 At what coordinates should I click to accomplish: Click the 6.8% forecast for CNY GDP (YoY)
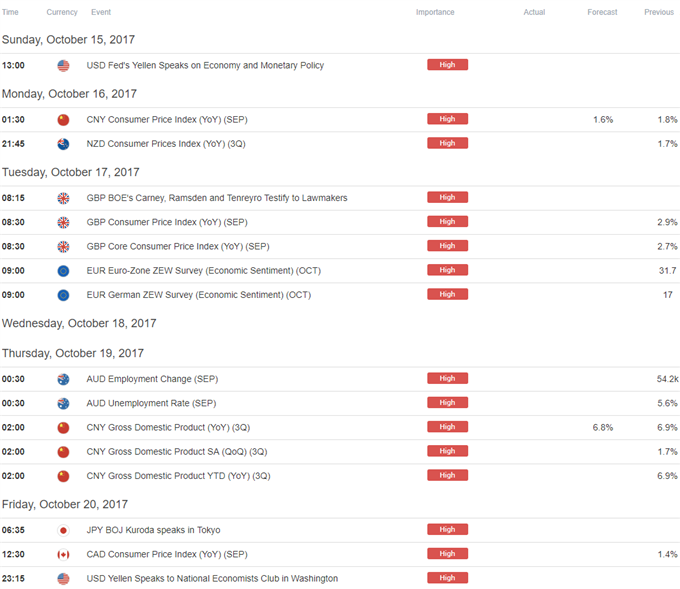[603, 428]
